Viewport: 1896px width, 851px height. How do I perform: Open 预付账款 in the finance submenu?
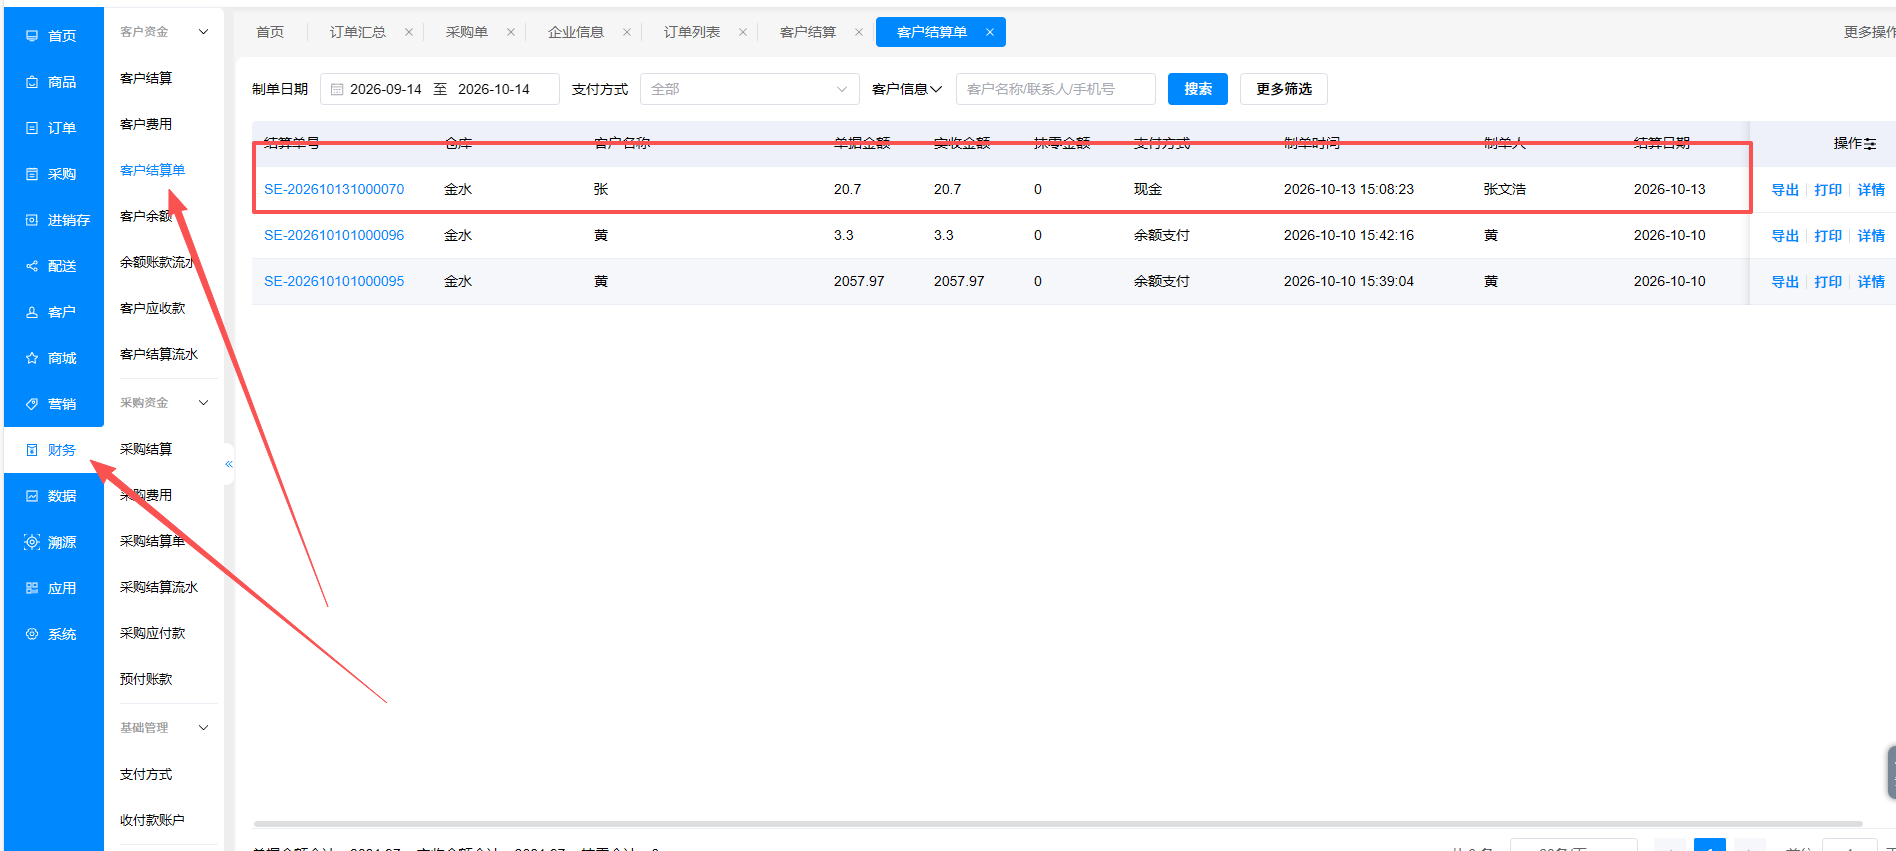coord(146,679)
